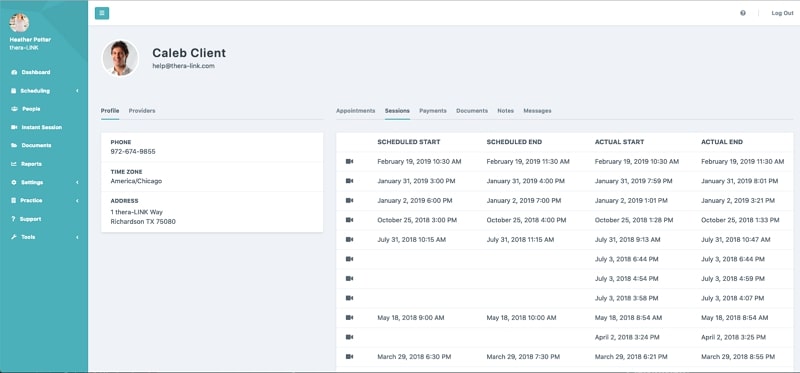
Task: Open Dashboard from the sidebar
Action: [36, 72]
